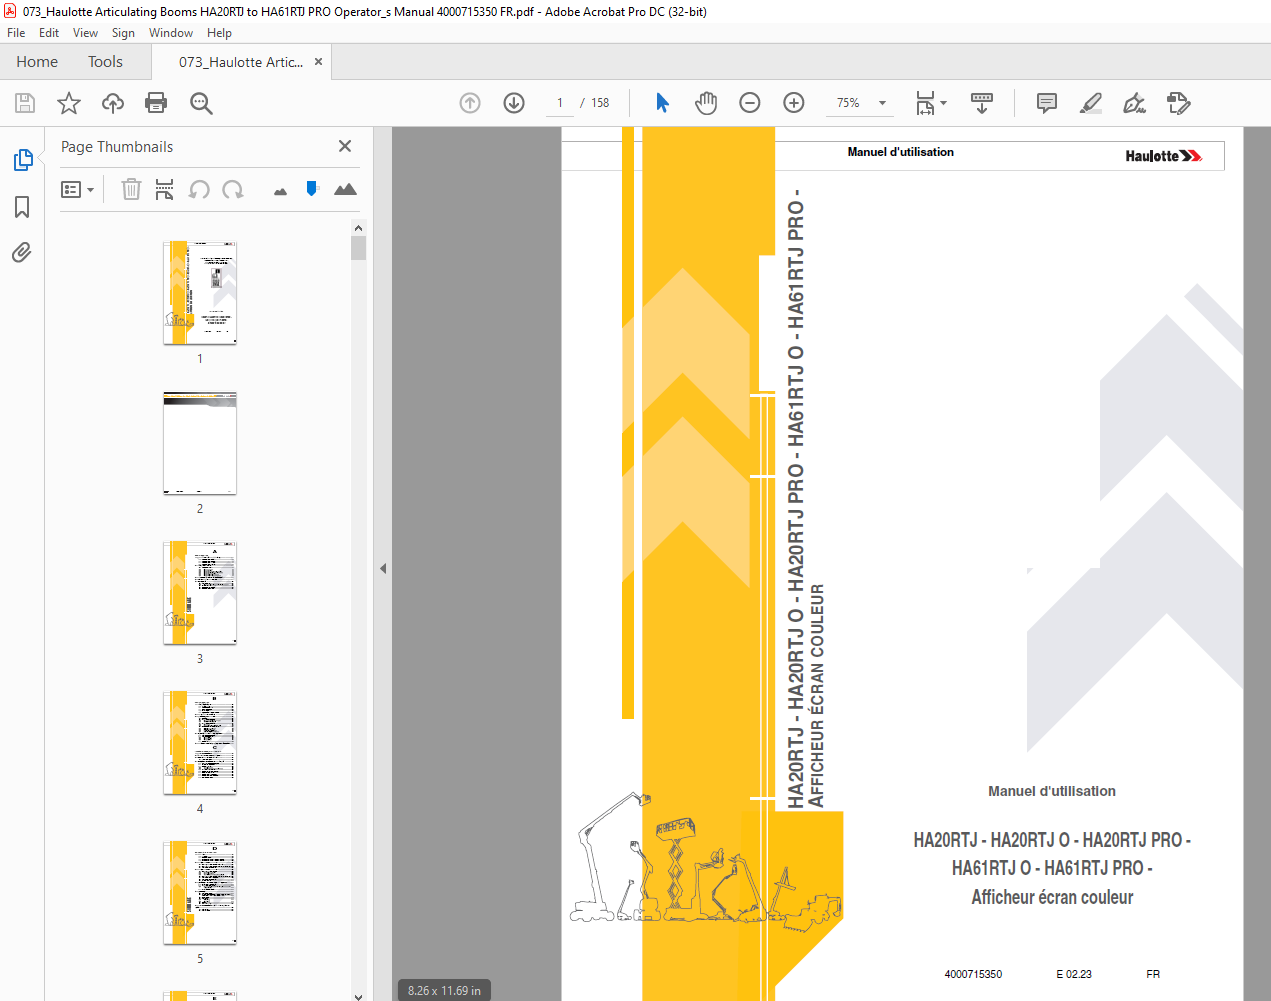Click the stamp/send for signature icon
The height and width of the screenshot is (1001, 1271).
click(x=1179, y=103)
